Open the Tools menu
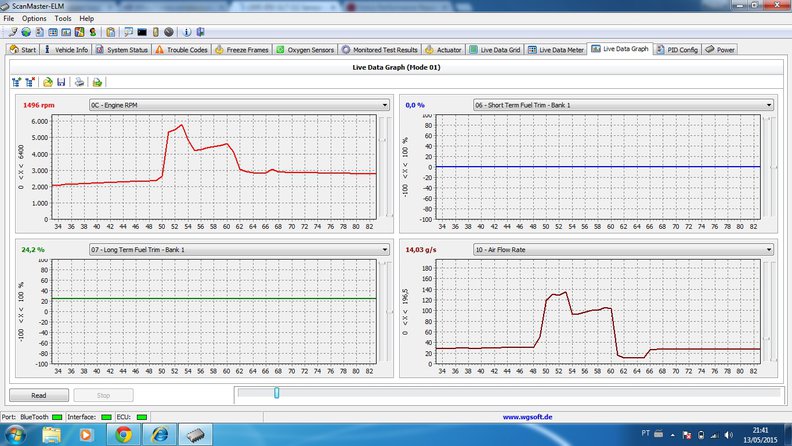Image resolution: width=792 pixels, height=446 pixels. [x=62, y=18]
